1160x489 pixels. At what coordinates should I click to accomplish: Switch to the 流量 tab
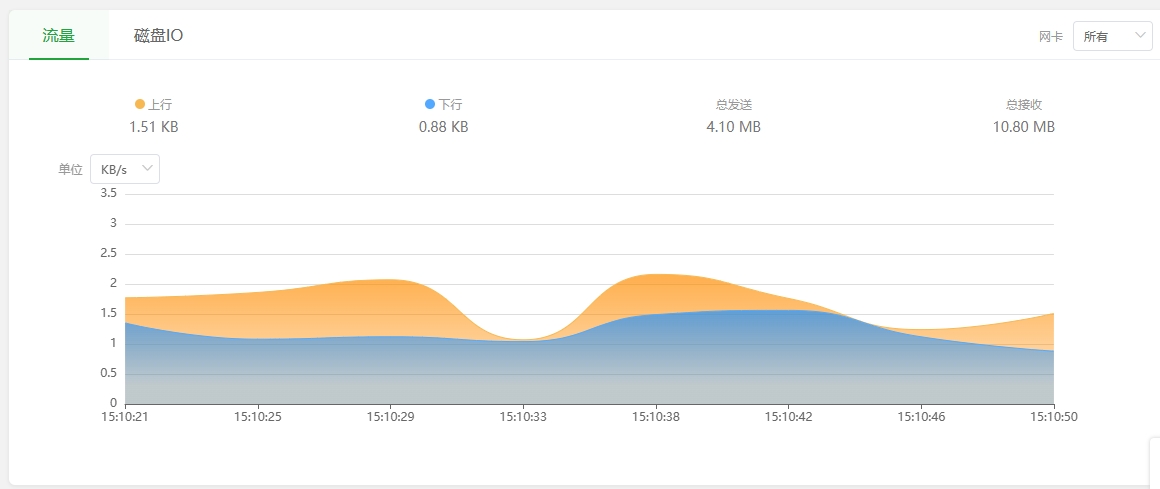(x=59, y=36)
